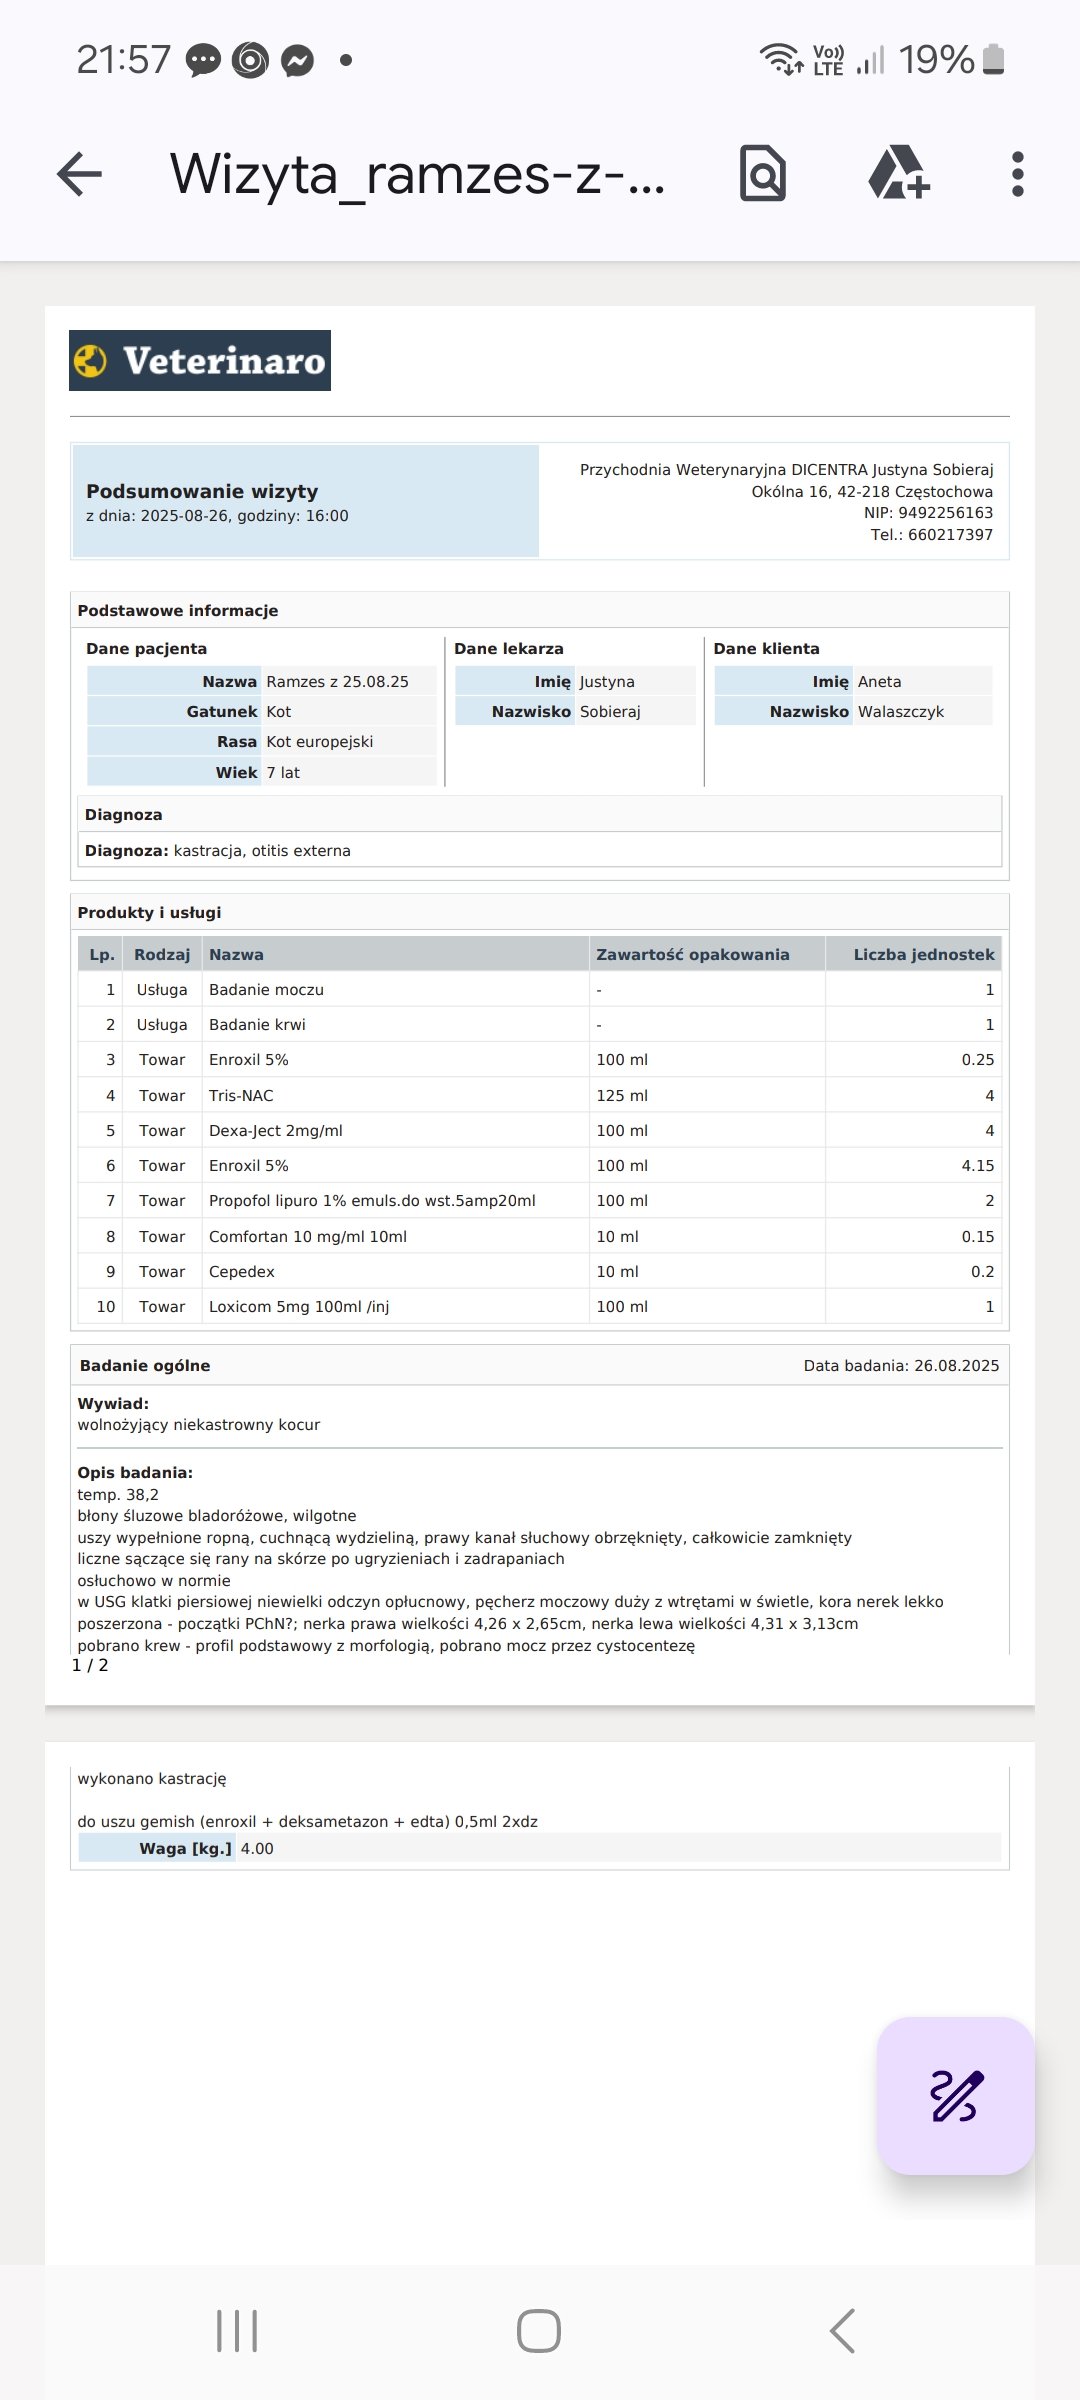Tap the diagnosis text kastracja, otitis externa
The image size is (1080, 2400).
262,851
